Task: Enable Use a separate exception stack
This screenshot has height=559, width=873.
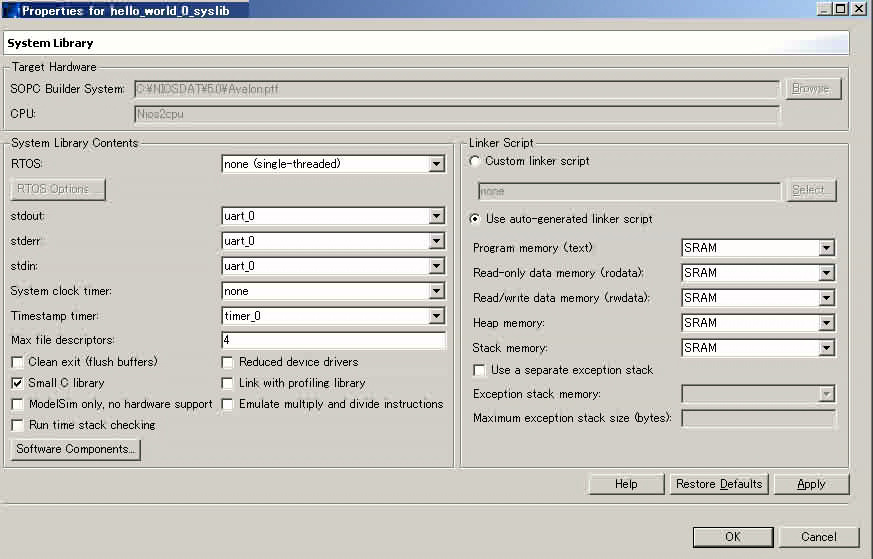Action: [480, 370]
